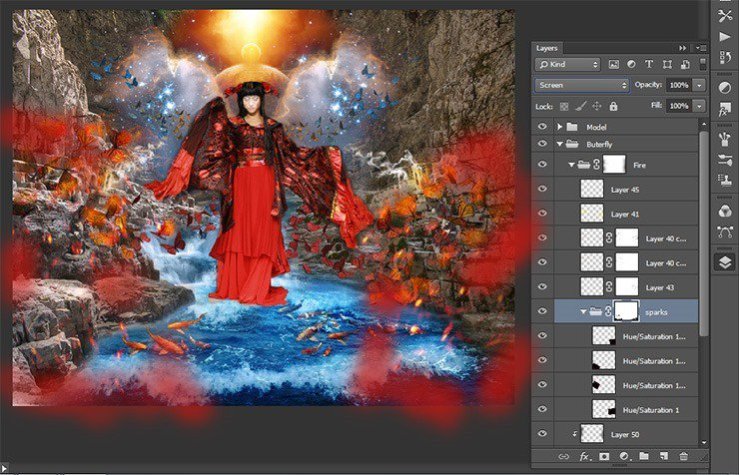Click the add layer mask icon
The image size is (739, 475).
tap(604, 456)
